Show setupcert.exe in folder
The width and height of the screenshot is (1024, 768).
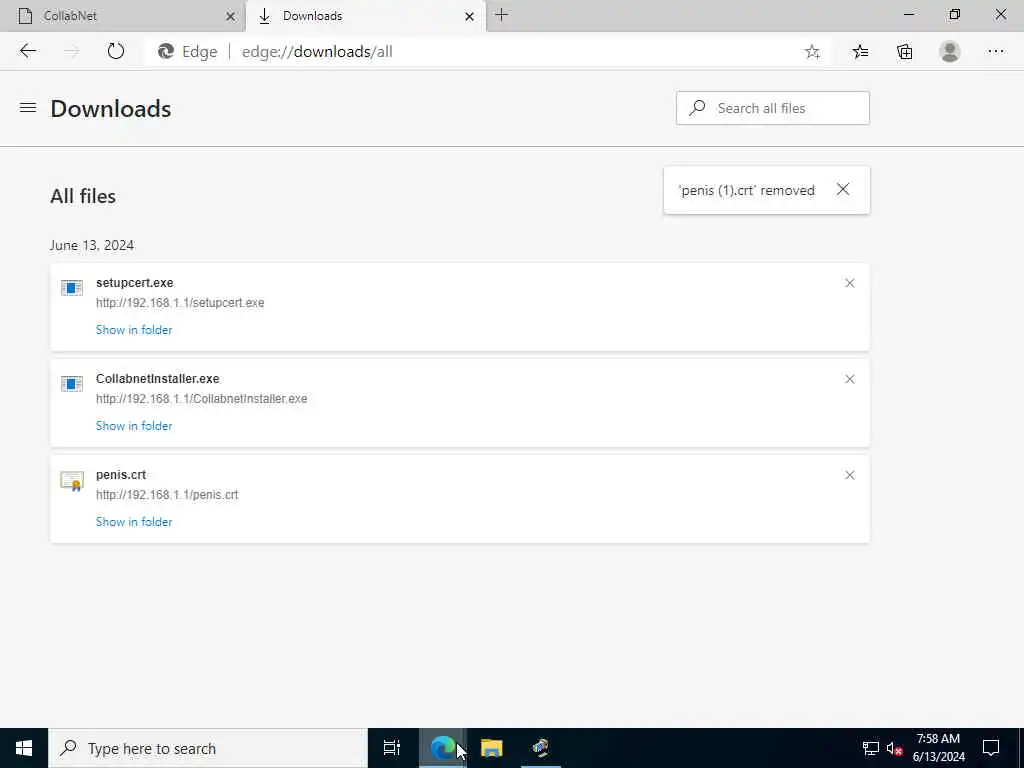pos(134,330)
